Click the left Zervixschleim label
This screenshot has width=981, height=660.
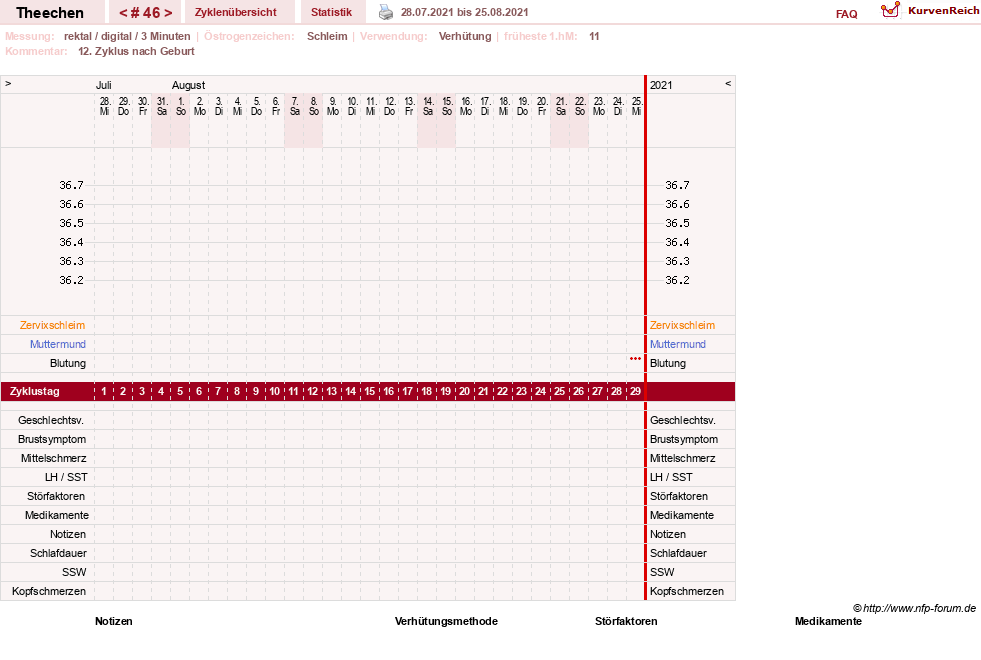point(53,325)
